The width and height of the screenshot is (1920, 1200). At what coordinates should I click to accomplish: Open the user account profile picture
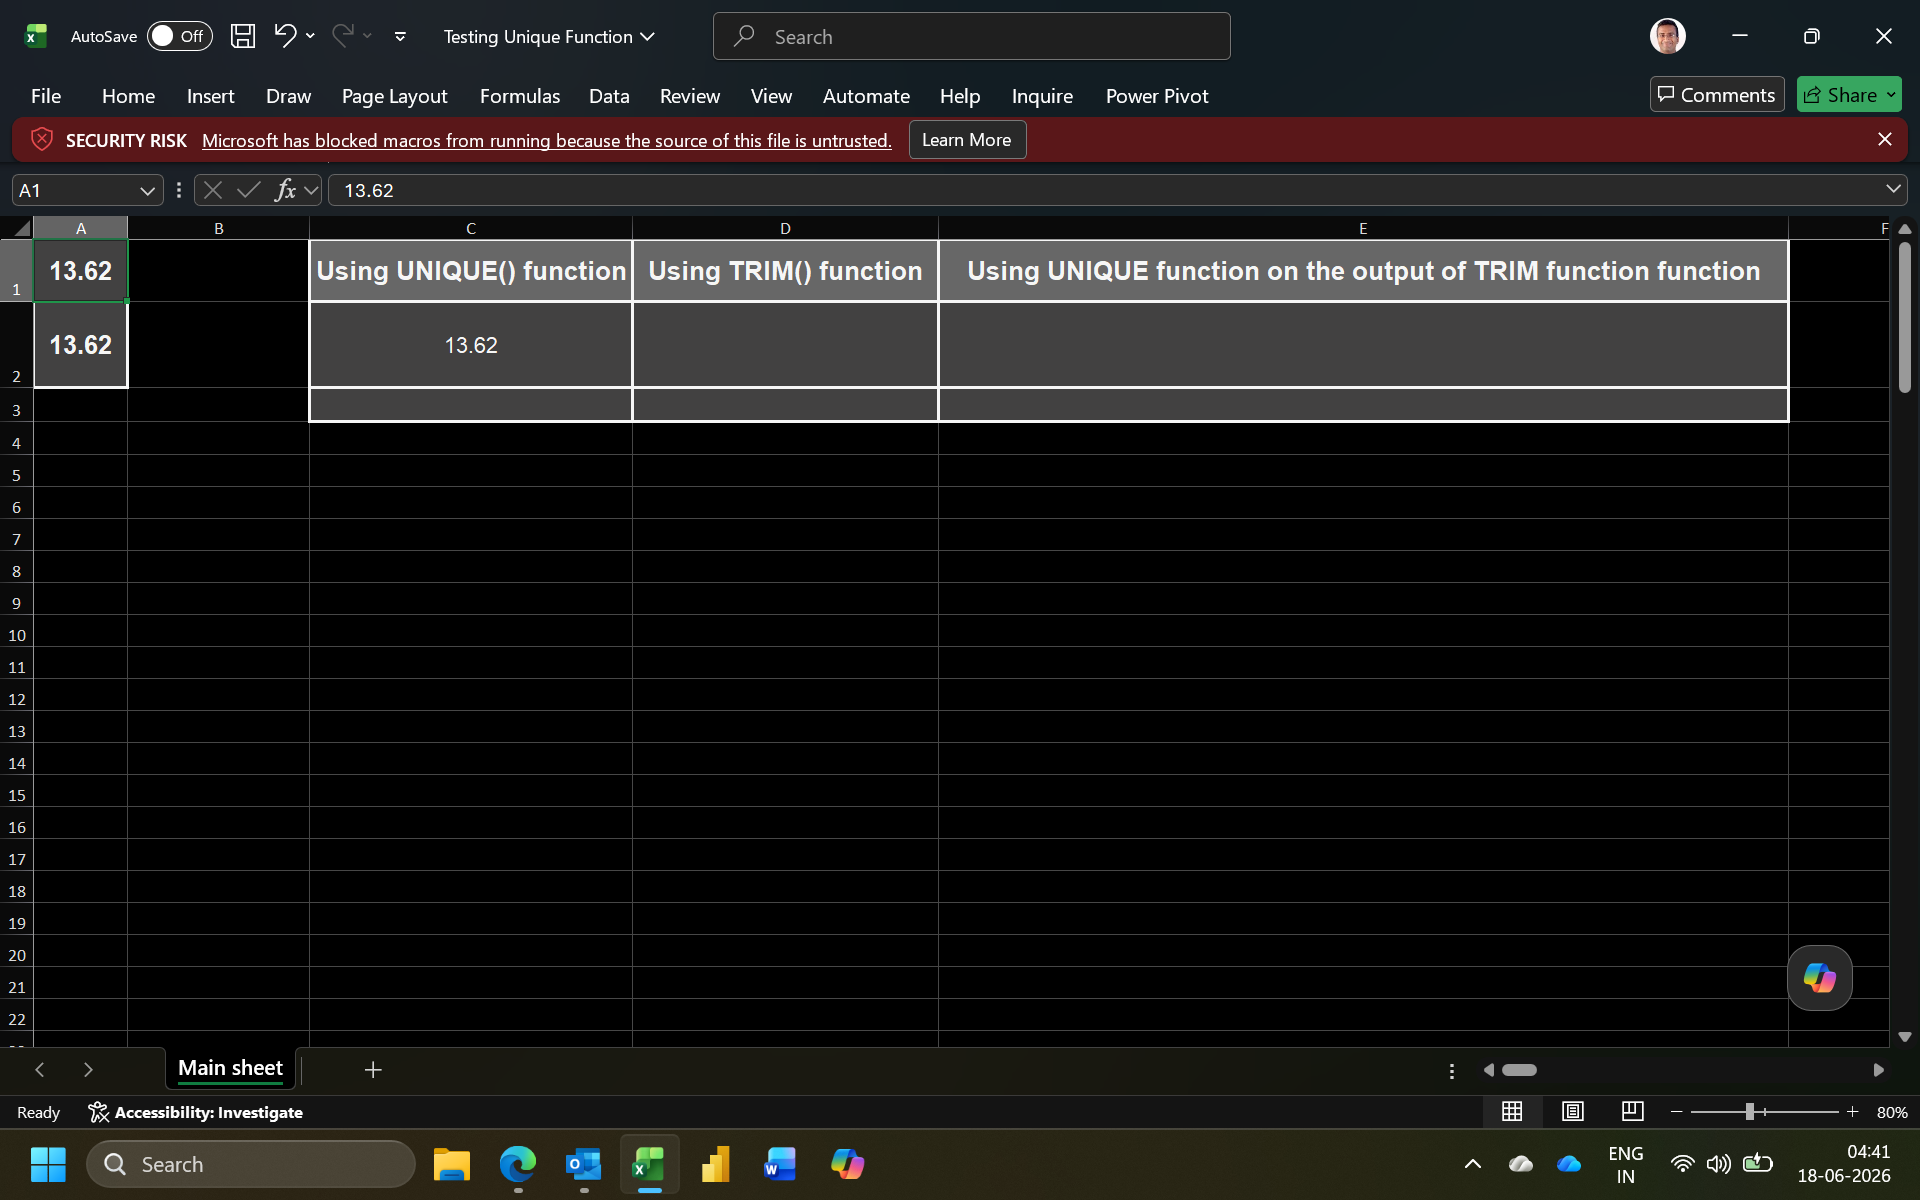tap(1667, 36)
